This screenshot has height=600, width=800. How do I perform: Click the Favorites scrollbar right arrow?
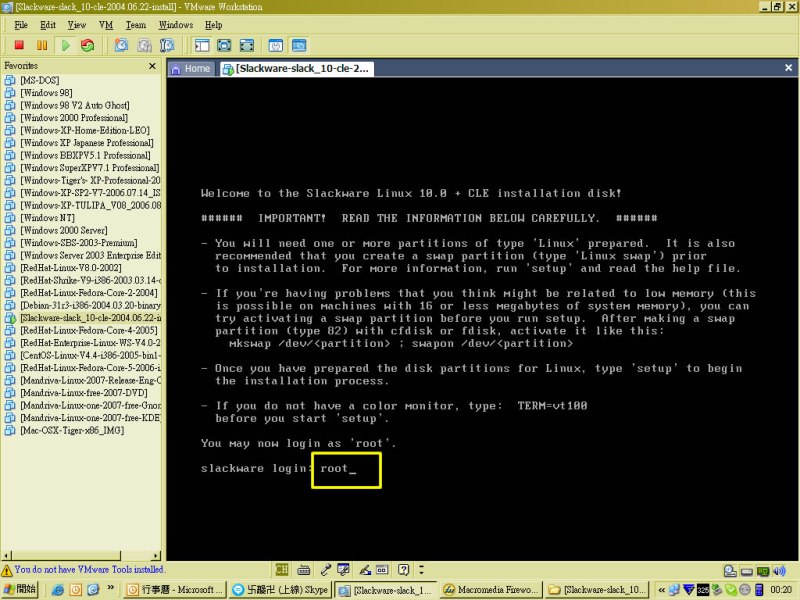click(x=156, y=555)
